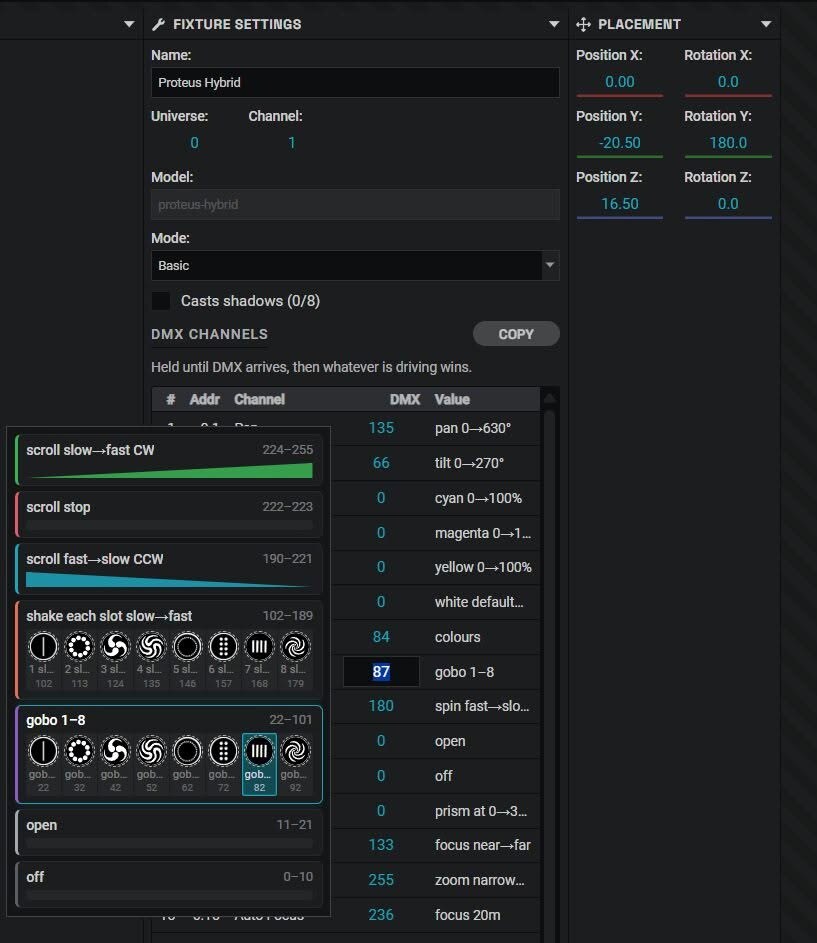This screenshot has height=943, width=817.
Task: Pick shake slot 4 gobo at 135
Action: 152,660
